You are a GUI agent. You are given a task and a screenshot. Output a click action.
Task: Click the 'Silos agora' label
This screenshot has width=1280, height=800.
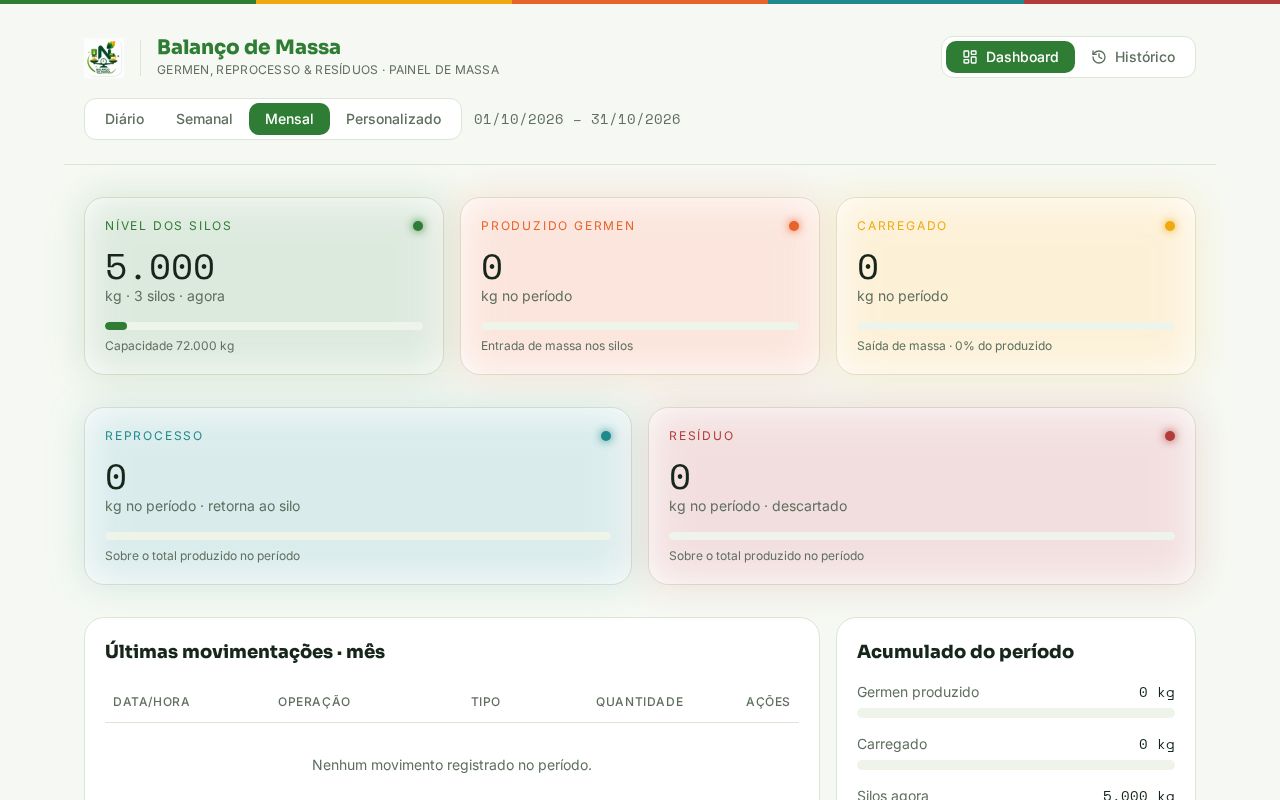tap(893, 795)
